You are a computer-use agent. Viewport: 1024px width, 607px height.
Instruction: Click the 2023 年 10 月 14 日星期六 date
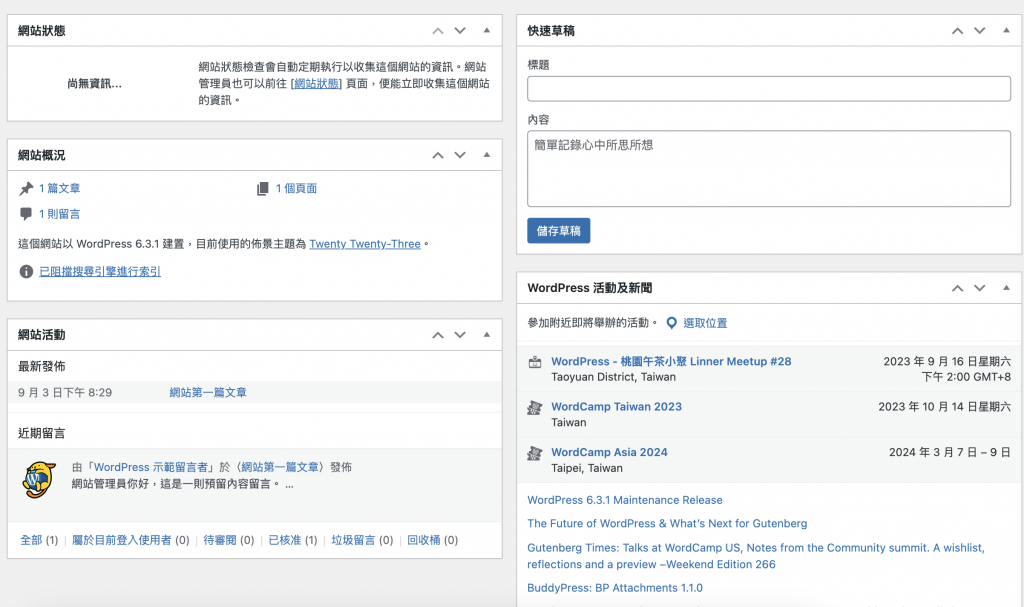(944, 406)
